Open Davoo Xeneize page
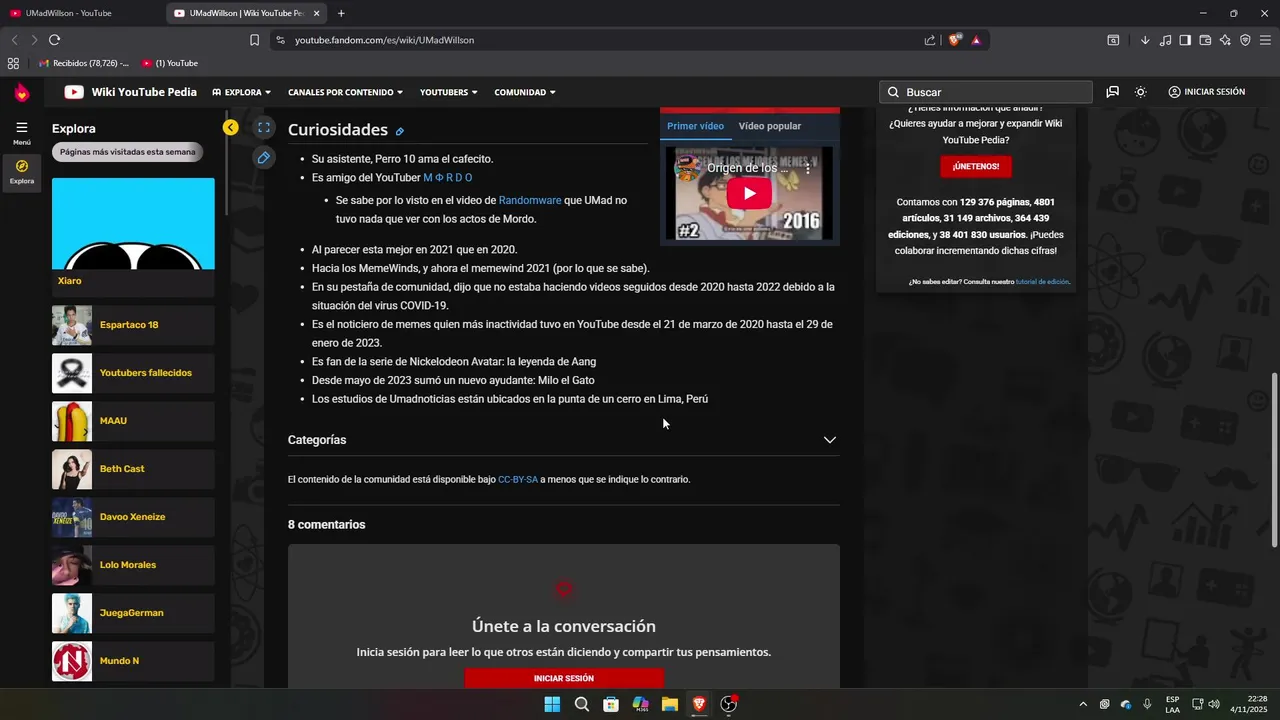Screen dimensions: 1280x720 tap(133, 517)
